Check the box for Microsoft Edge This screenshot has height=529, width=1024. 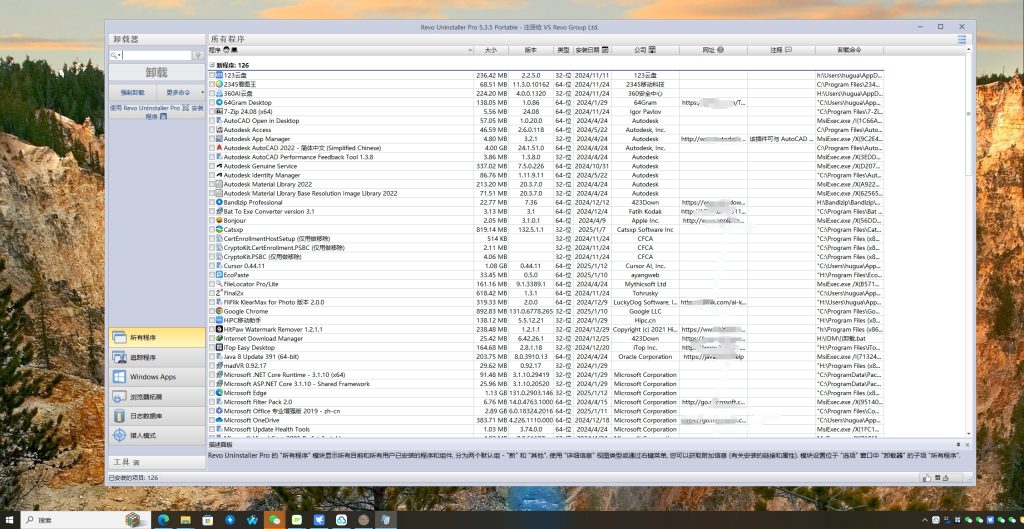pyautogui.click(x=212, y=393)
